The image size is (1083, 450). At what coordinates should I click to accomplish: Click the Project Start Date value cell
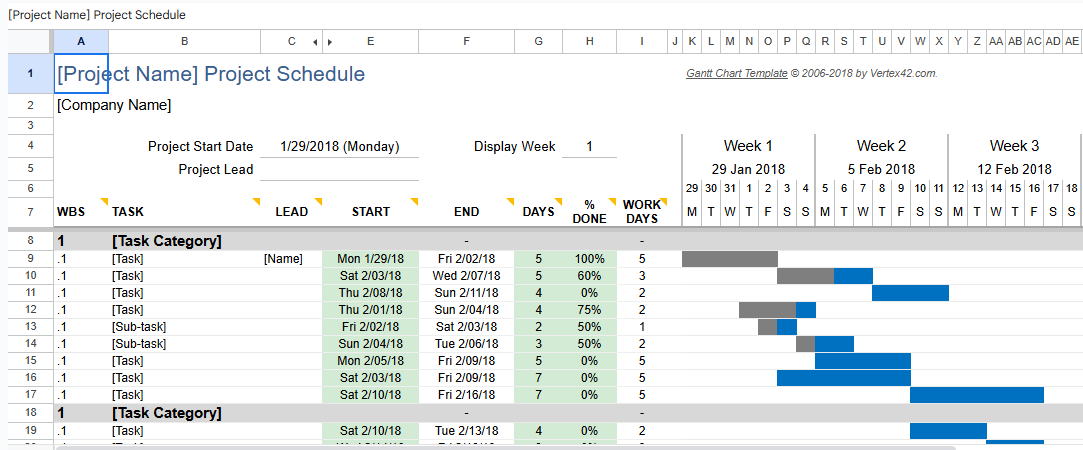340,147
